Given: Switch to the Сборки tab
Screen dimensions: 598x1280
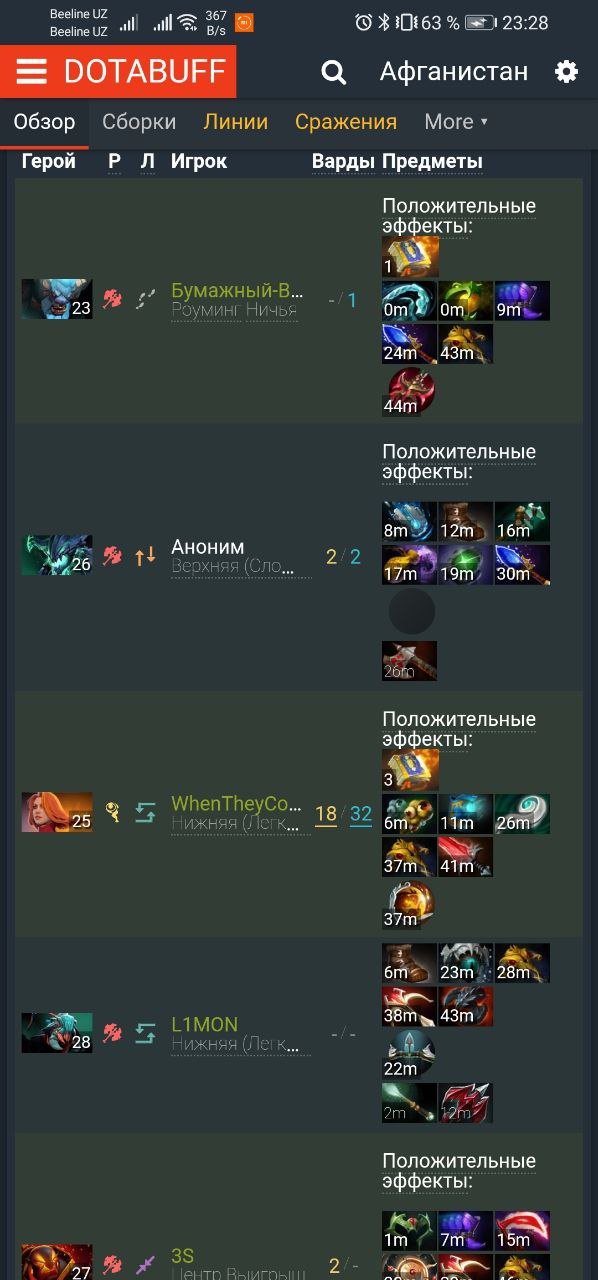Looking at the screenshot, I should (139, 122).
